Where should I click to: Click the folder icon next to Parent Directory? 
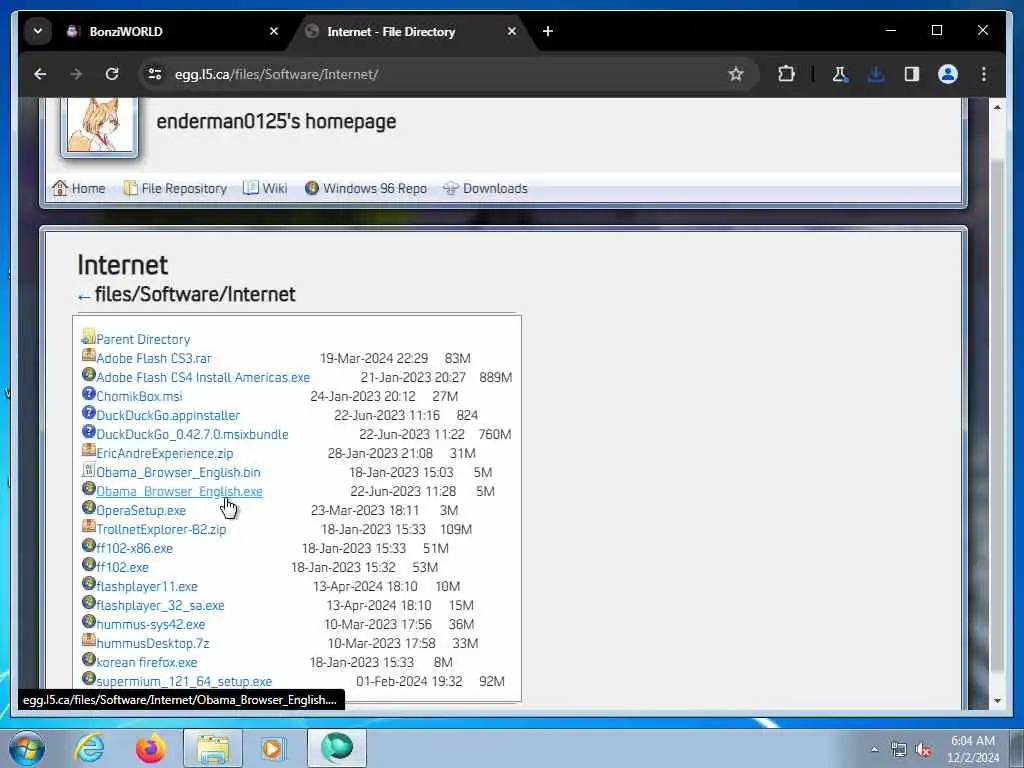pos(89,337)
